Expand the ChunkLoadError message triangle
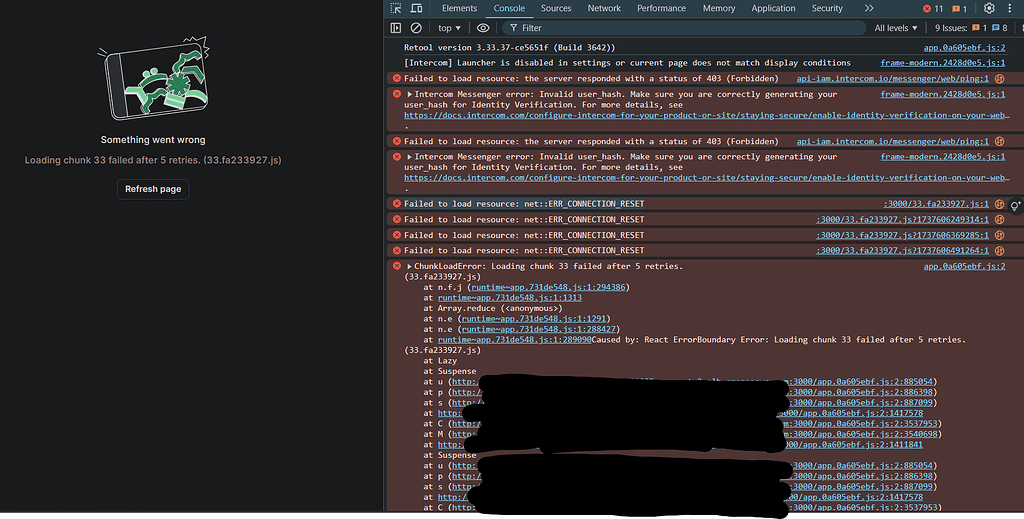 (409, 266)
